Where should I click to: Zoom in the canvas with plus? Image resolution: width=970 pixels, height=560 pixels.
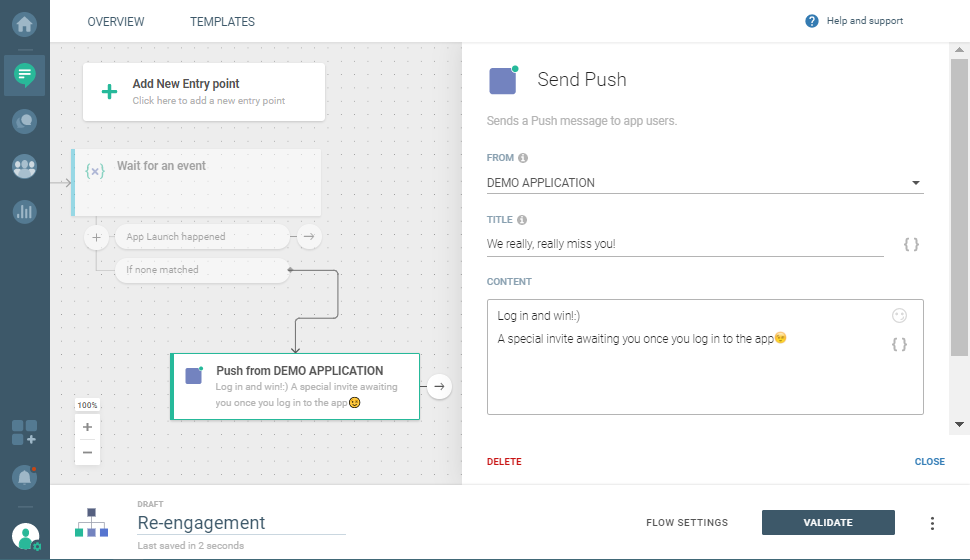pos(87,427)
